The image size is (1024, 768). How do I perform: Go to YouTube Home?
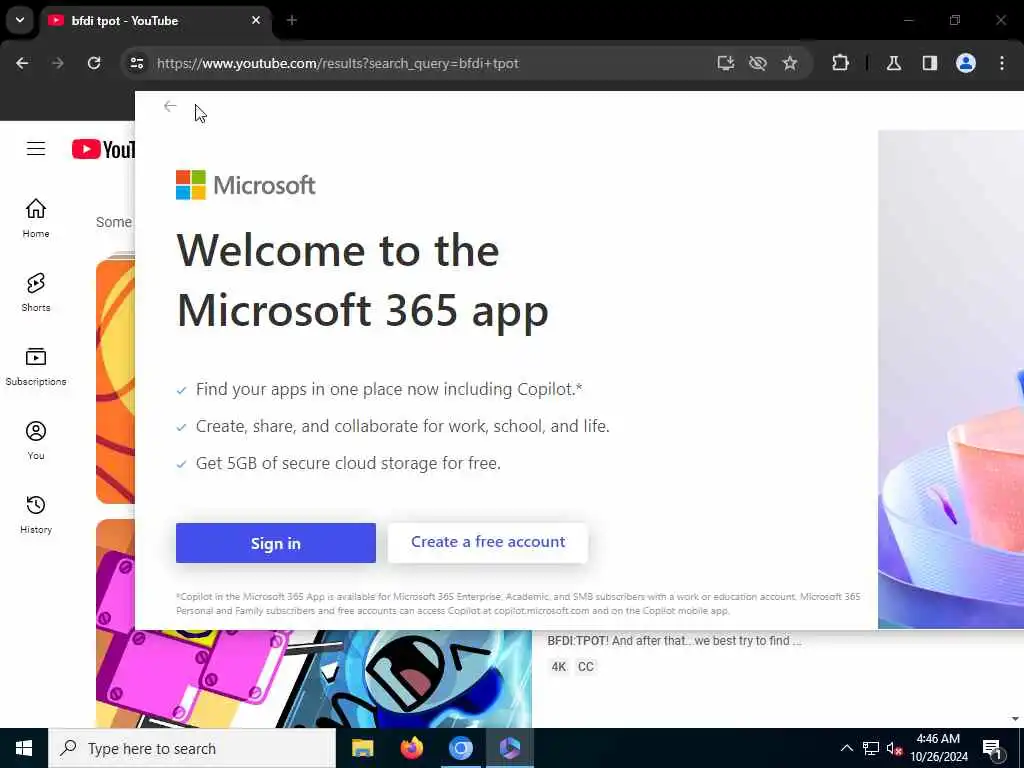pos(36,218)
